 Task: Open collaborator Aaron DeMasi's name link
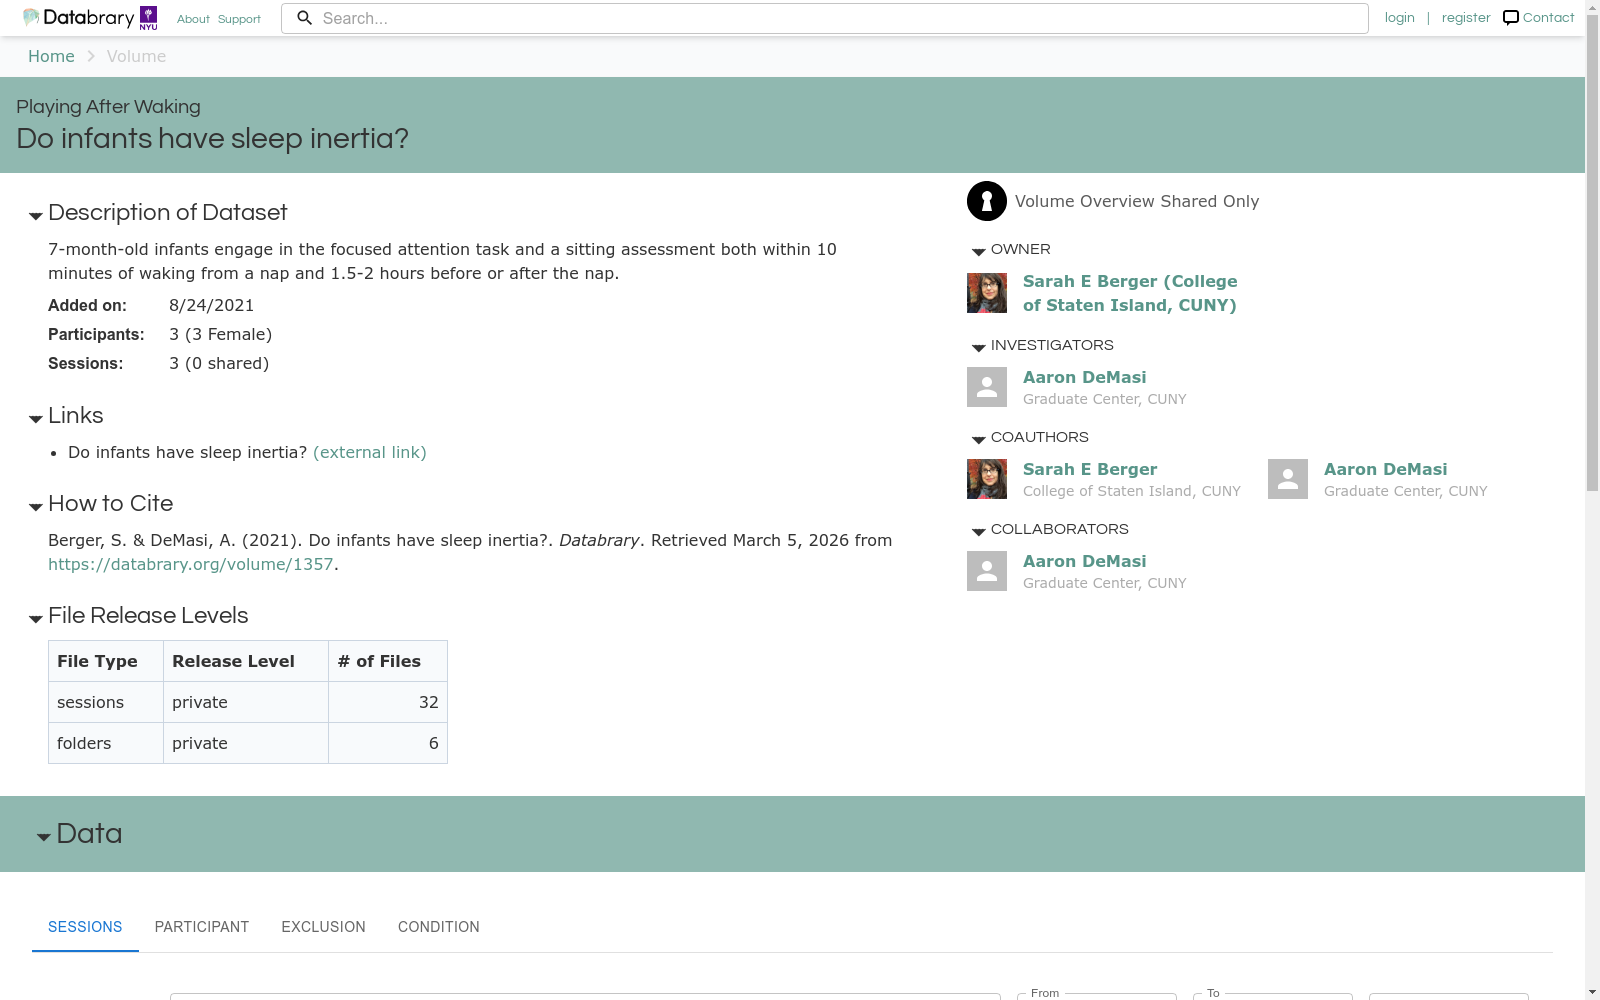(x=1085, y=561)
